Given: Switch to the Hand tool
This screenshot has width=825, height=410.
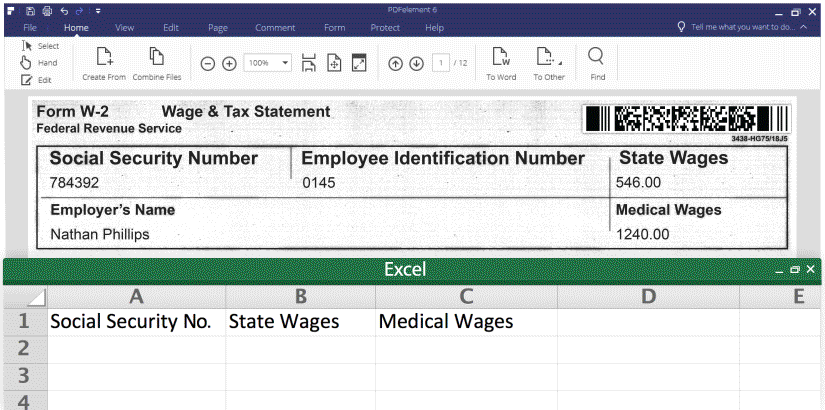Looking at the screenshot, I should click(x=40, y=62).
